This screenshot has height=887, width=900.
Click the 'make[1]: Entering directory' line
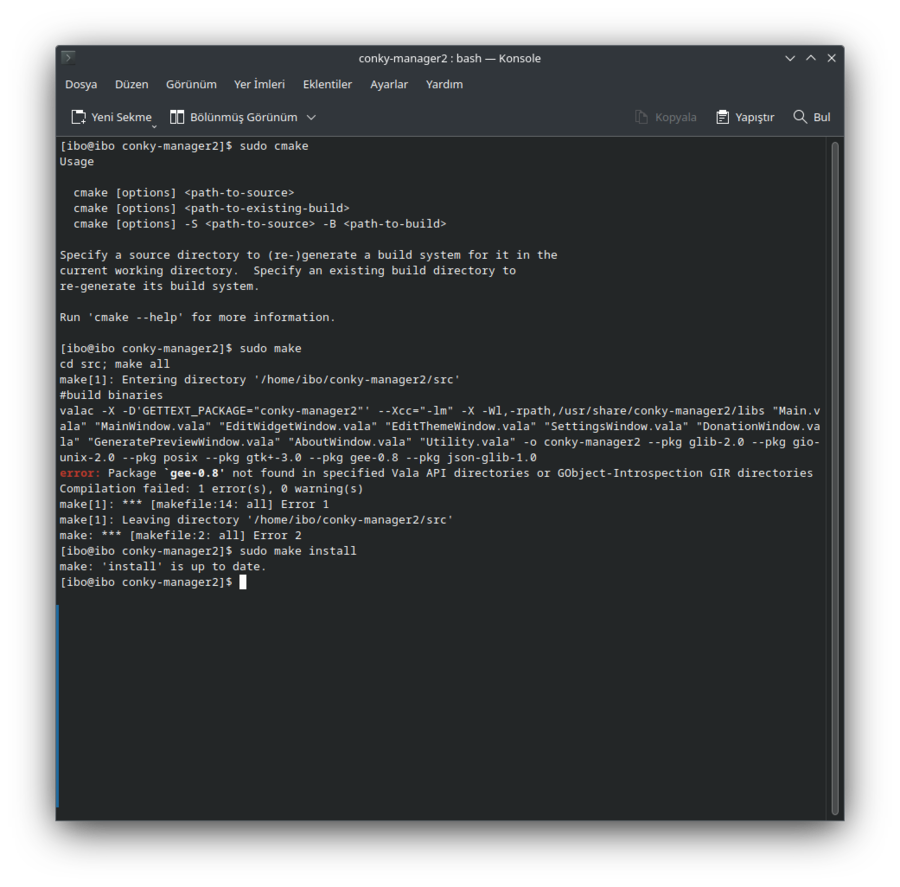tap(260, 379)
